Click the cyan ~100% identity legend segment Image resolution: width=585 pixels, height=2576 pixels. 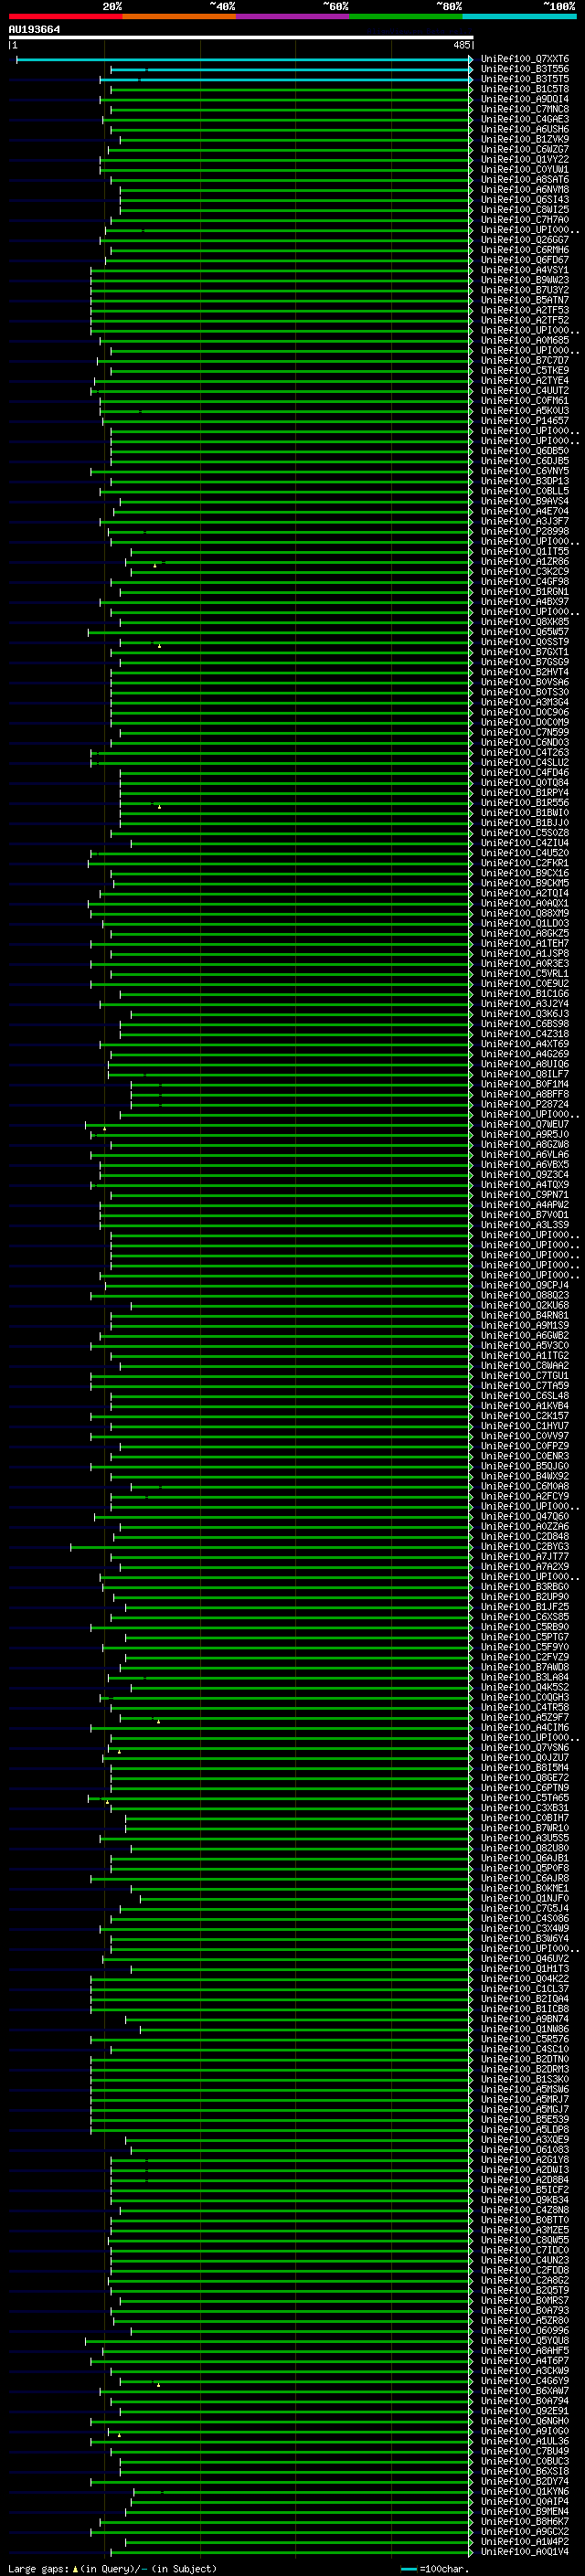(519, 16)
